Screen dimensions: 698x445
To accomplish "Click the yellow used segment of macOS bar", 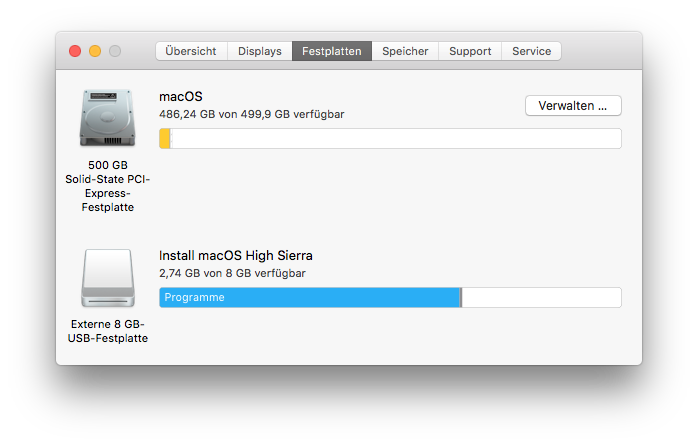I will pyautogui.click(x=165, y=139).
